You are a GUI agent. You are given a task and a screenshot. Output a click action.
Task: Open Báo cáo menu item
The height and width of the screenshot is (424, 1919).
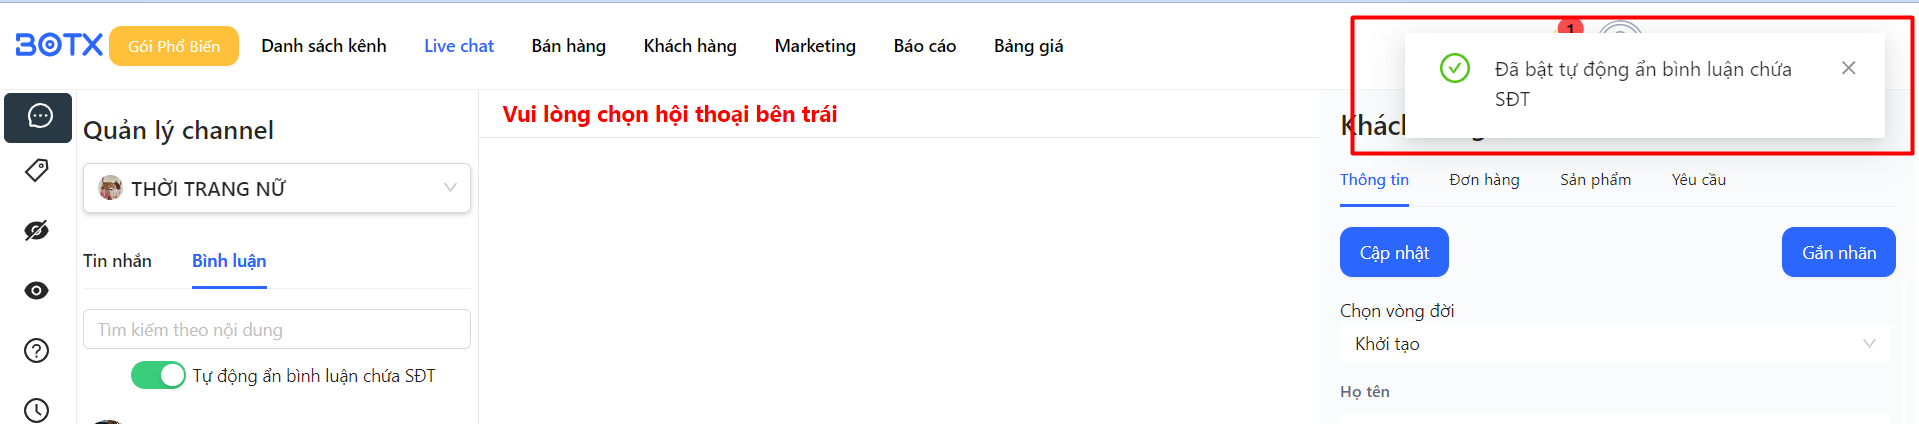pyautogui.click(x=925, y=46)
